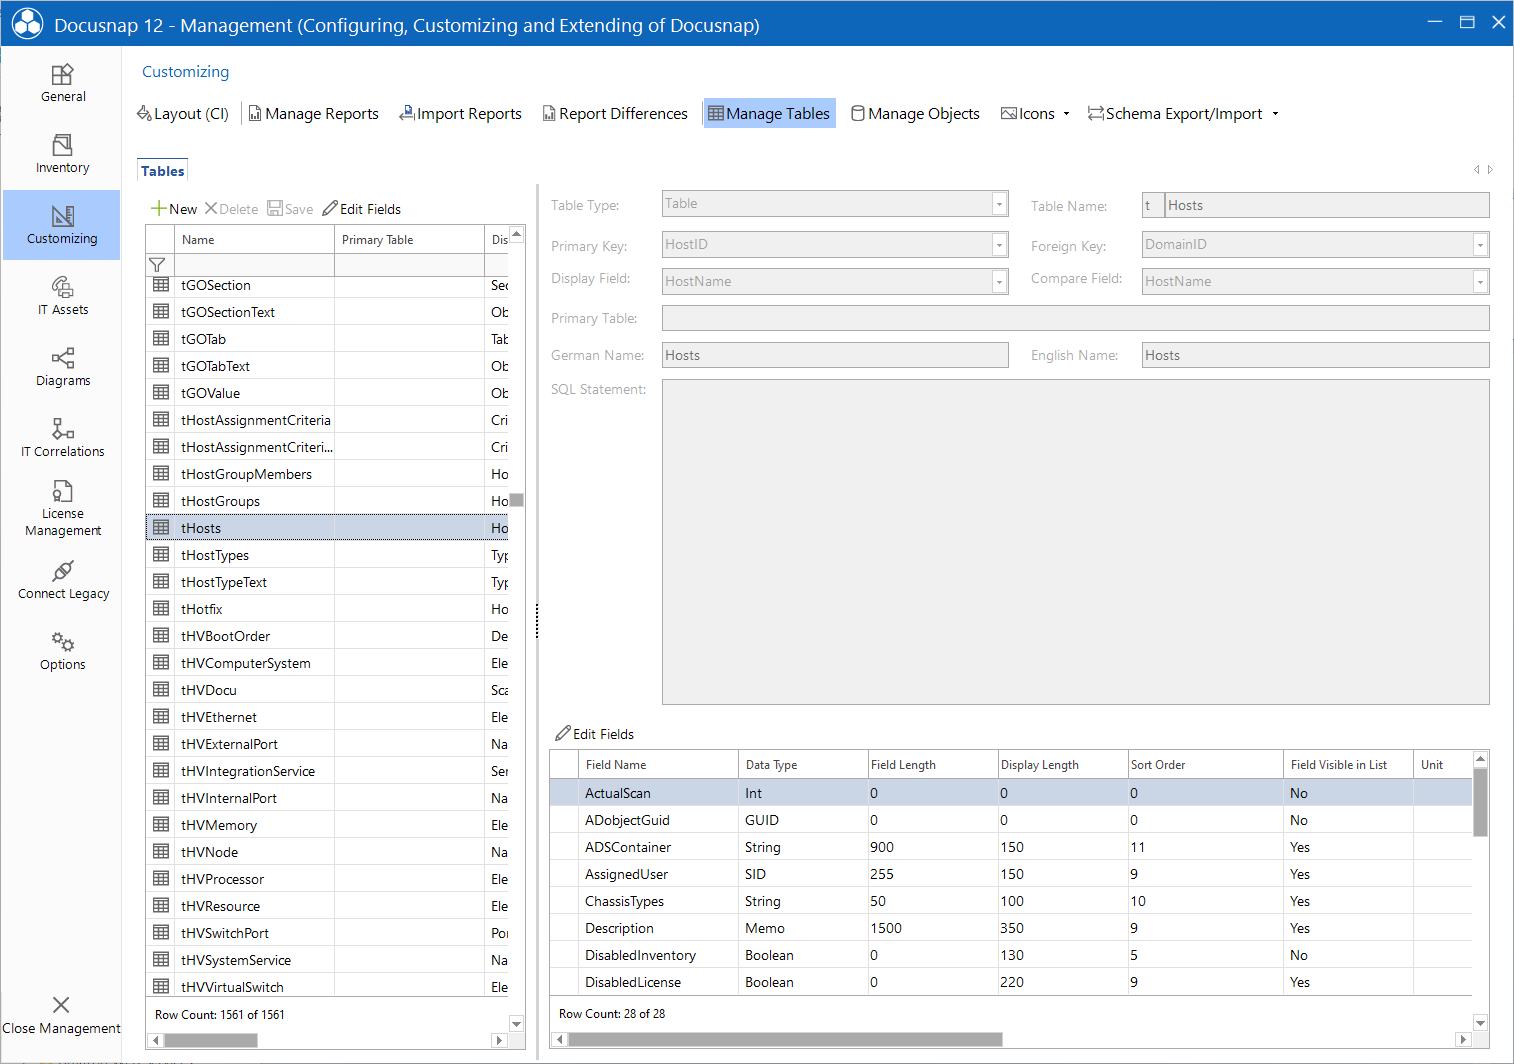
Task: Click tables list vertical scrollbar thumb
Action: click(x=517, y=500)
